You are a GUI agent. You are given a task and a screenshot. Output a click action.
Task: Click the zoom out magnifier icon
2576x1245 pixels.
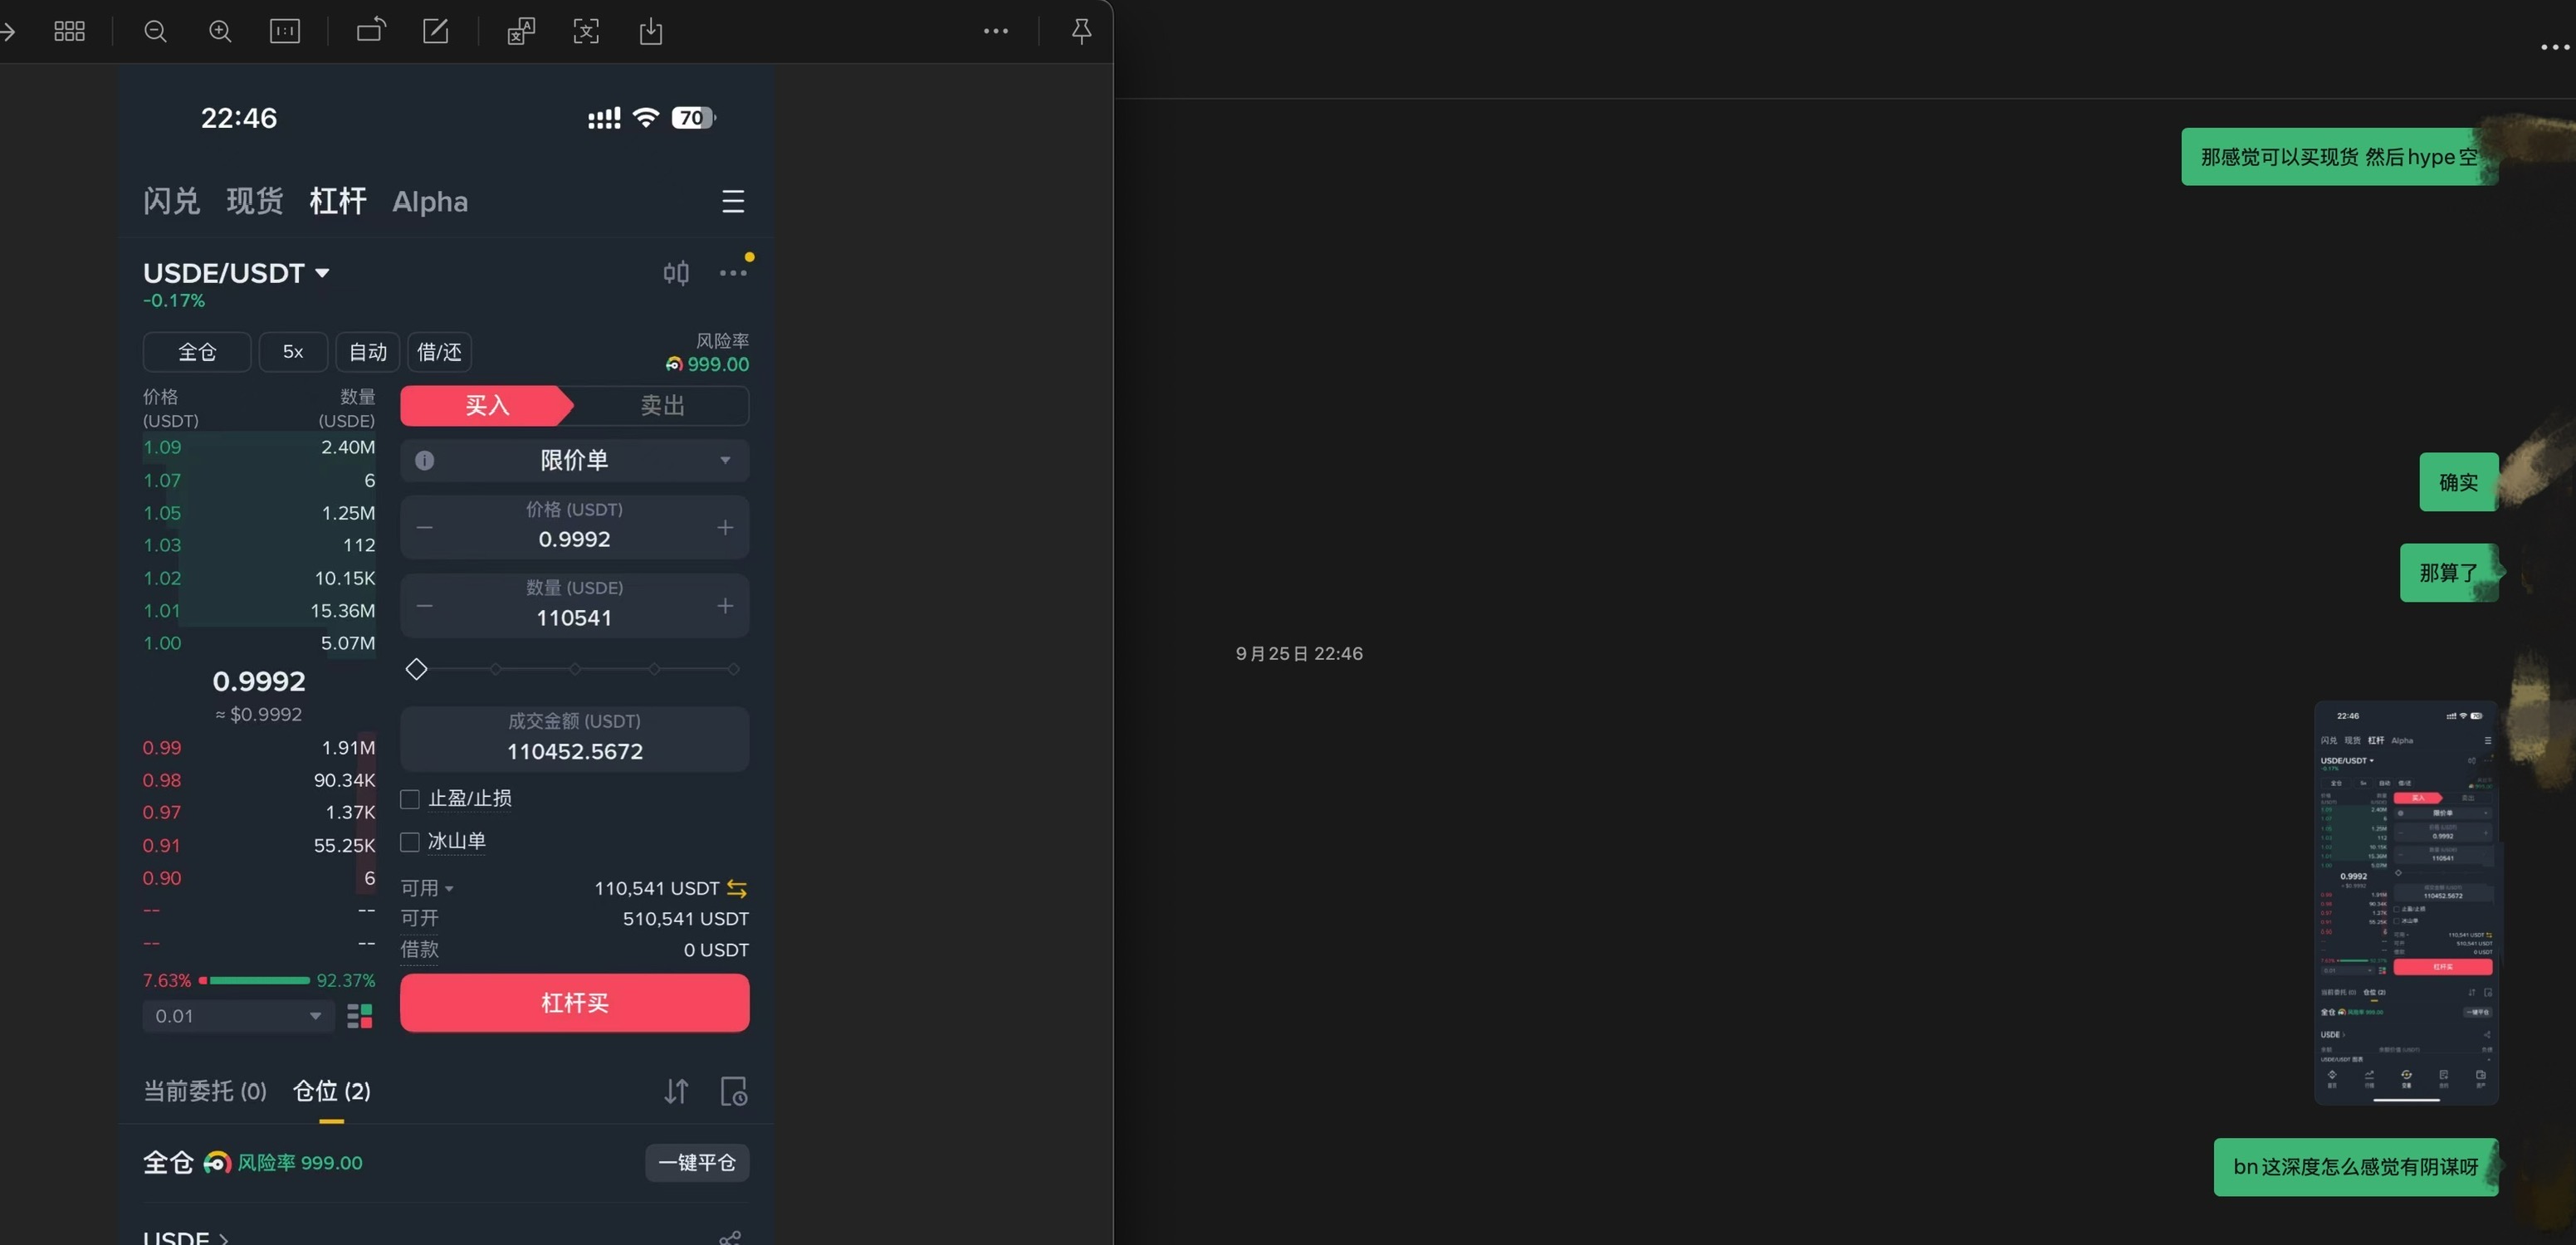[x=155, y=31]
